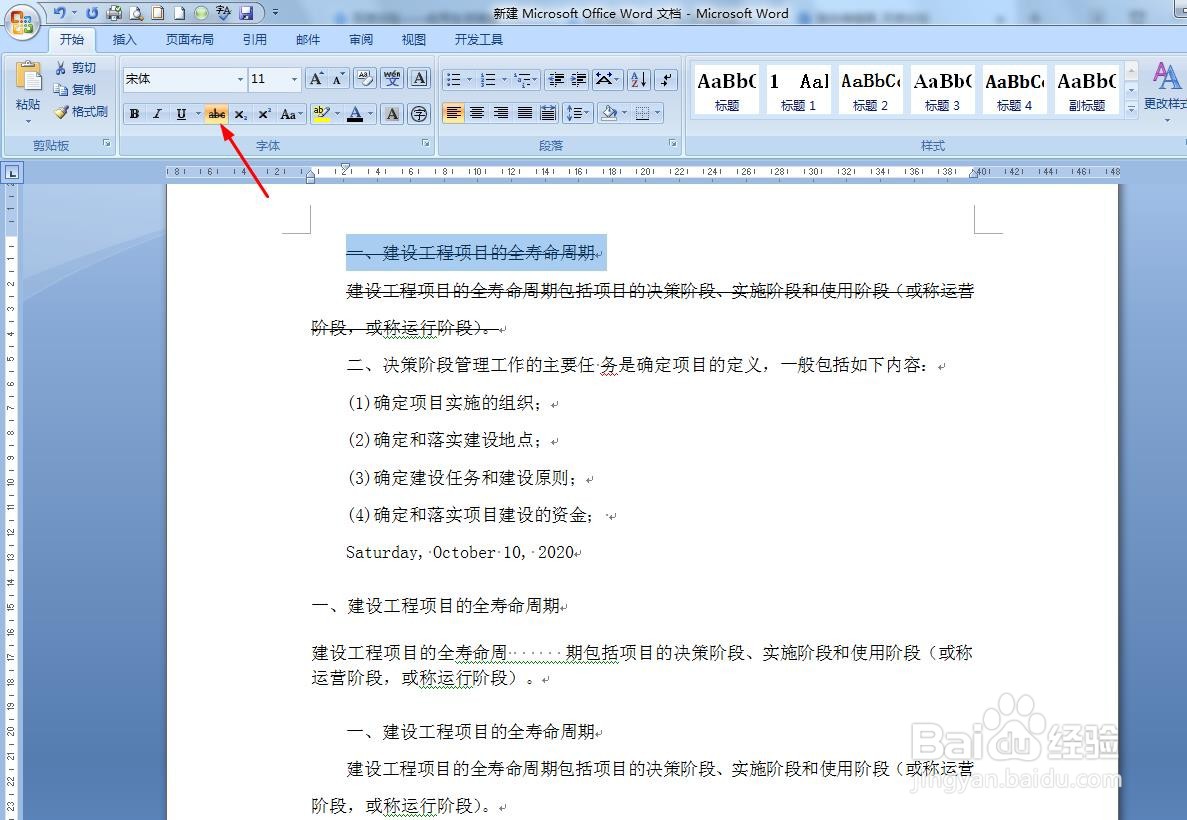1187x820 pixels.
Task: Open the 页面布局 ribbon tab
Action: (190, 40)
